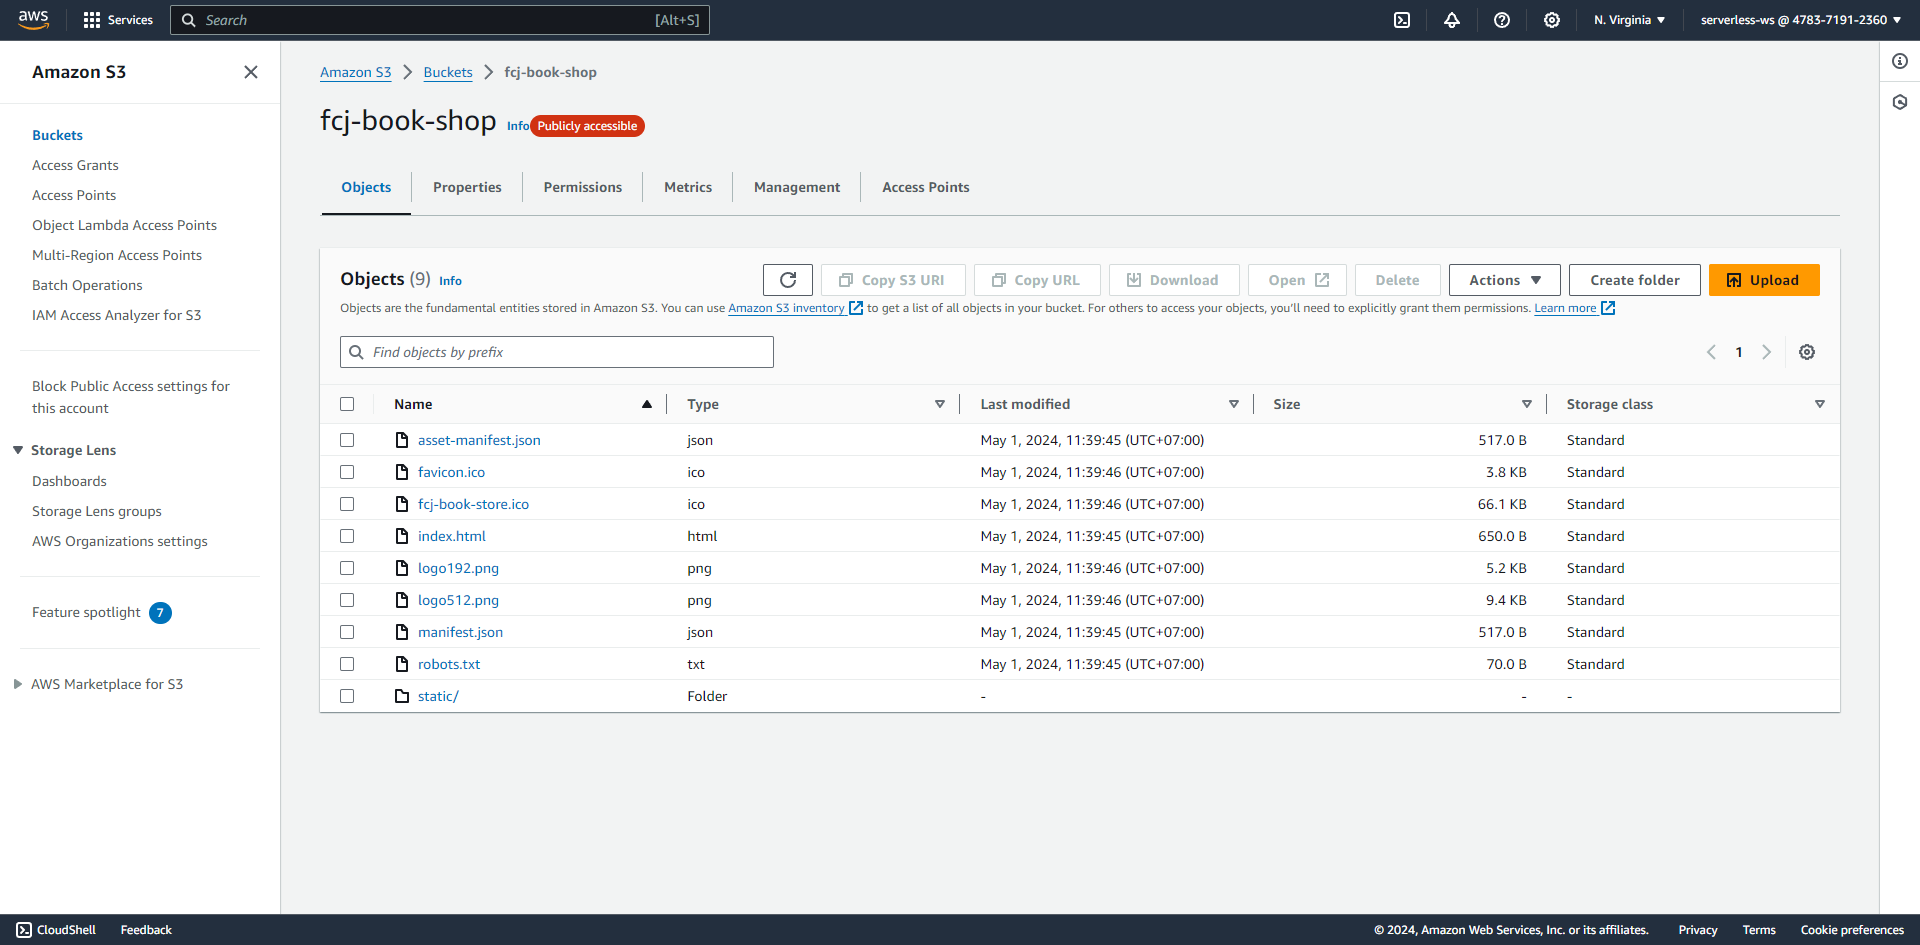Open the serverless-ws account menu

coord(1800,20)
